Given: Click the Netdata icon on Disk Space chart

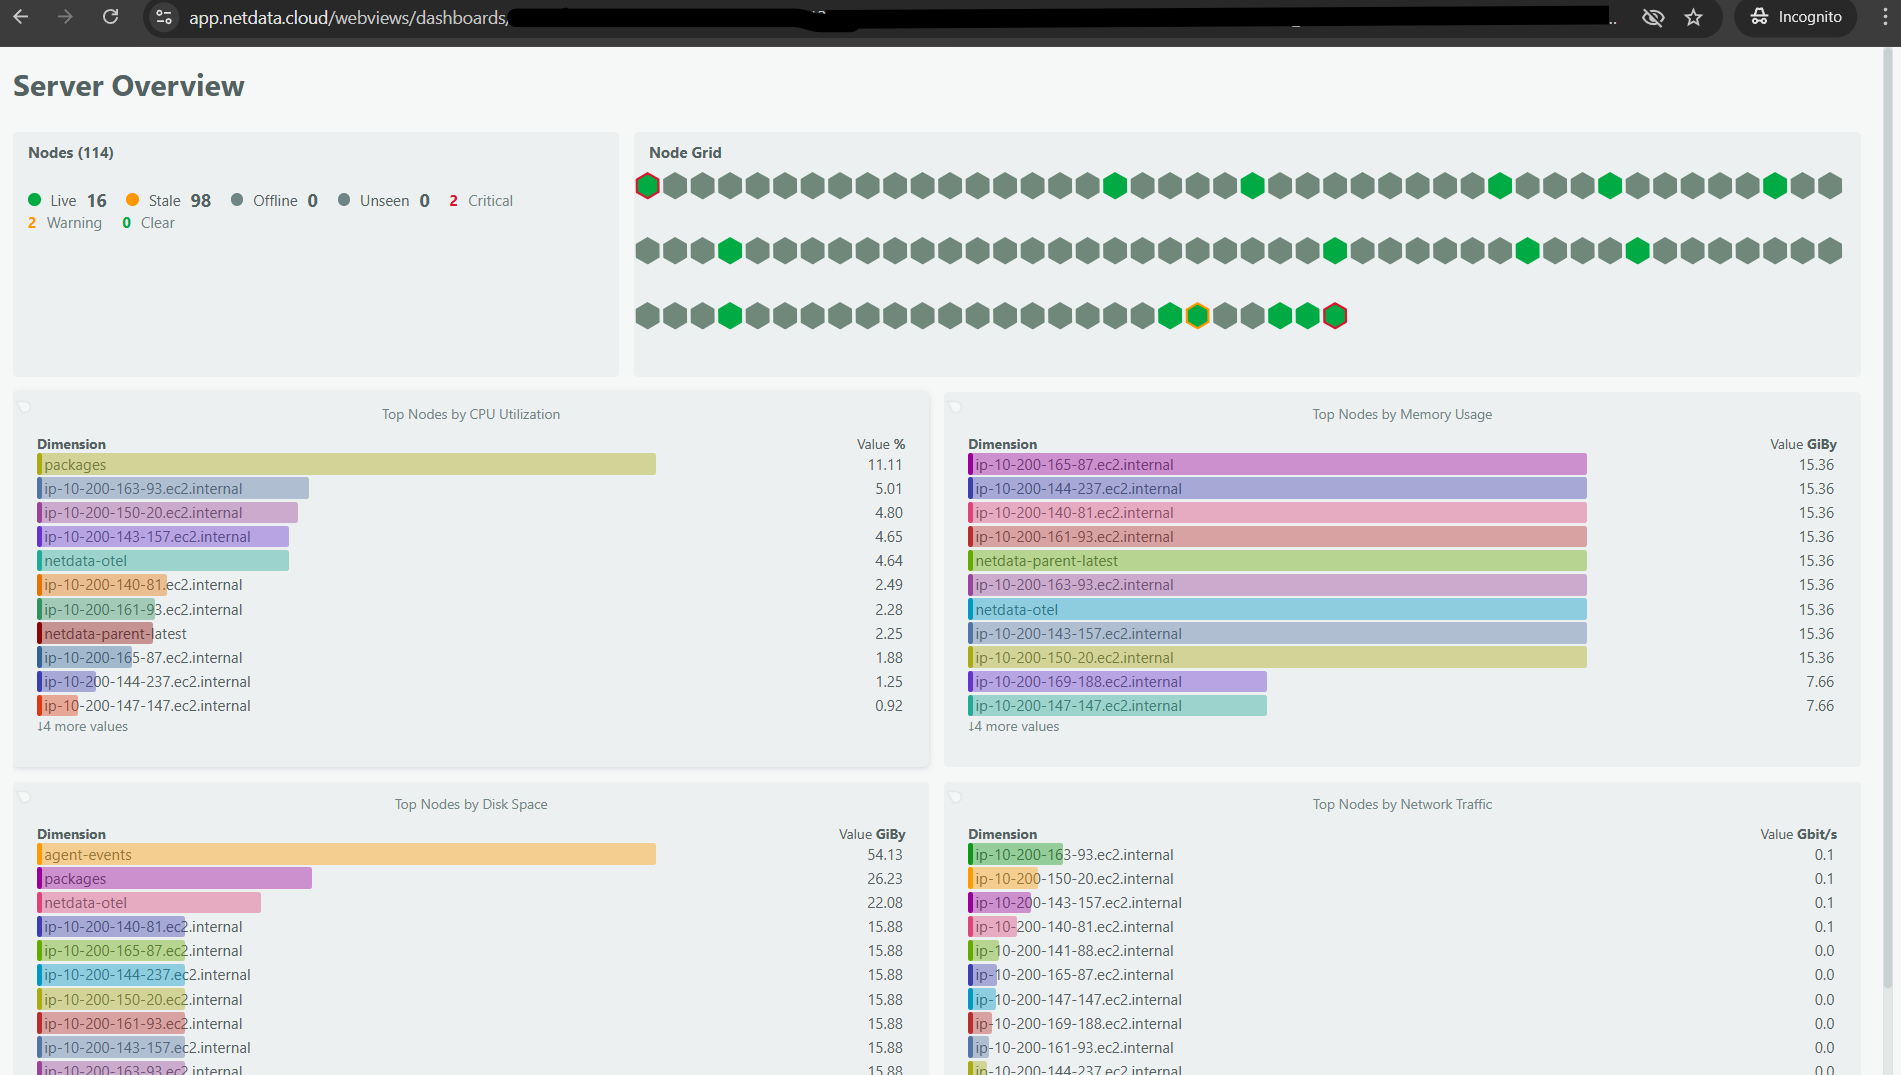Looking at the screenshot, I should tap(24, 795).
